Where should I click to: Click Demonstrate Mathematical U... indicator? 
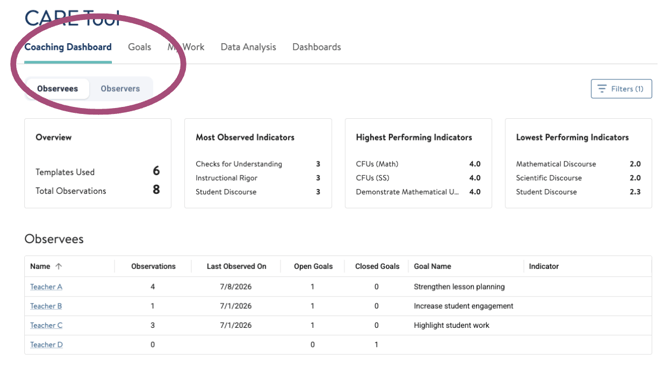pyautogui.click(x=407, y=192)
